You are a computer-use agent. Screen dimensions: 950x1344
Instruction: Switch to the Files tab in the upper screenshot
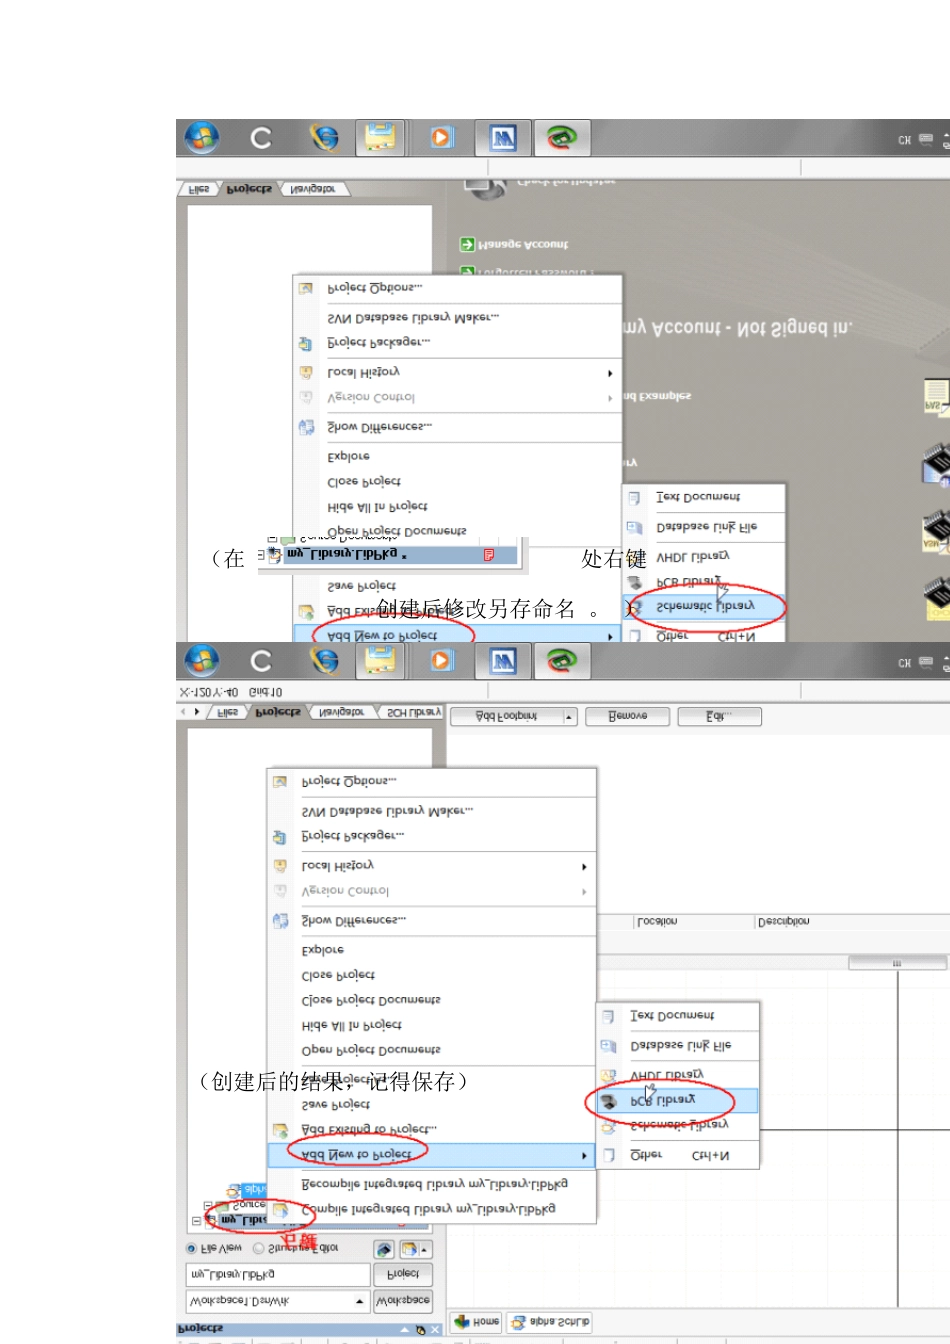point(199,189)
